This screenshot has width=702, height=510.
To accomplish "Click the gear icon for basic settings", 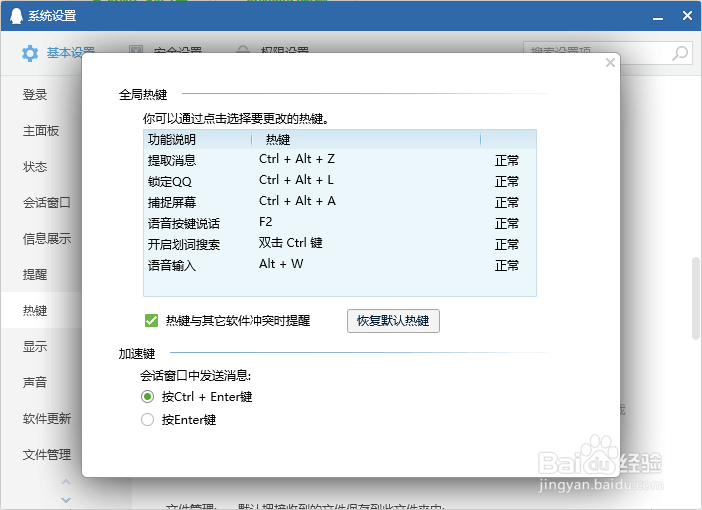I will point(30,53).
